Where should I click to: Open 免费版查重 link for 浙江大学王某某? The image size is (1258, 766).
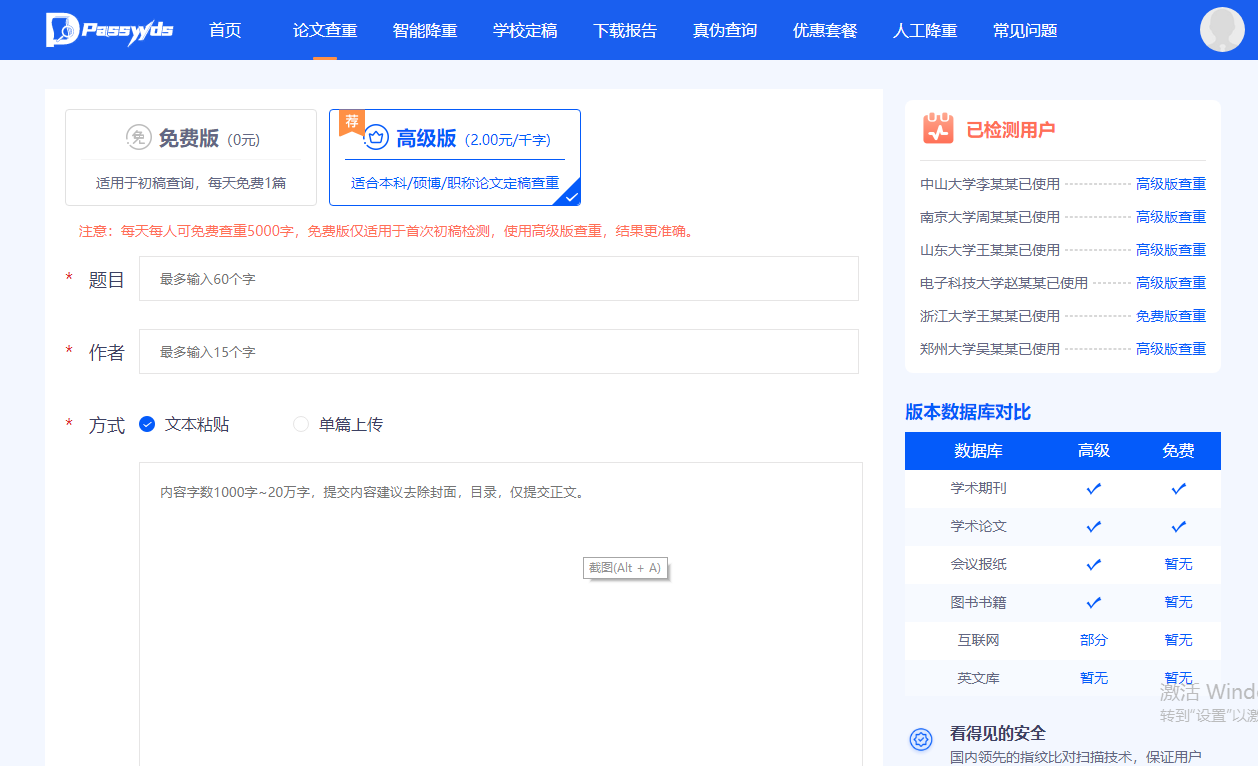click(x=1170, y=315)
